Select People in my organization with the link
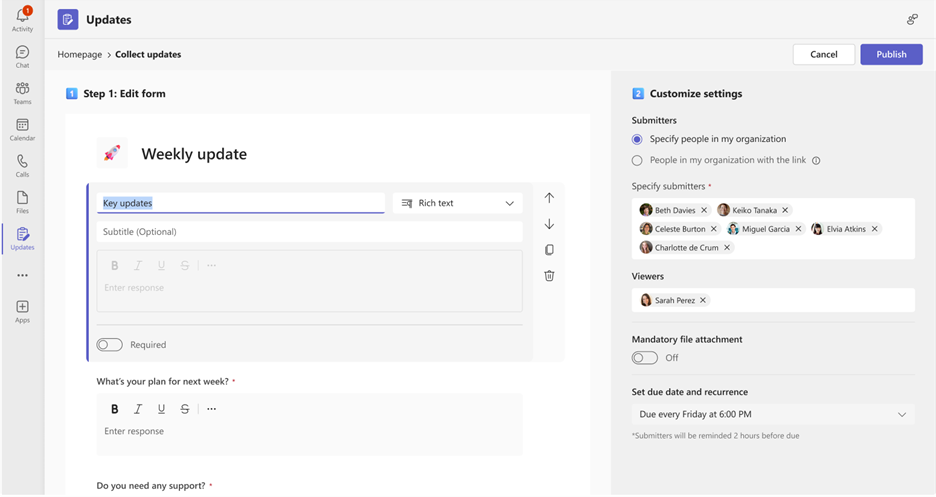The width and height of the screenshot is (936, 497). pos(637,160)
